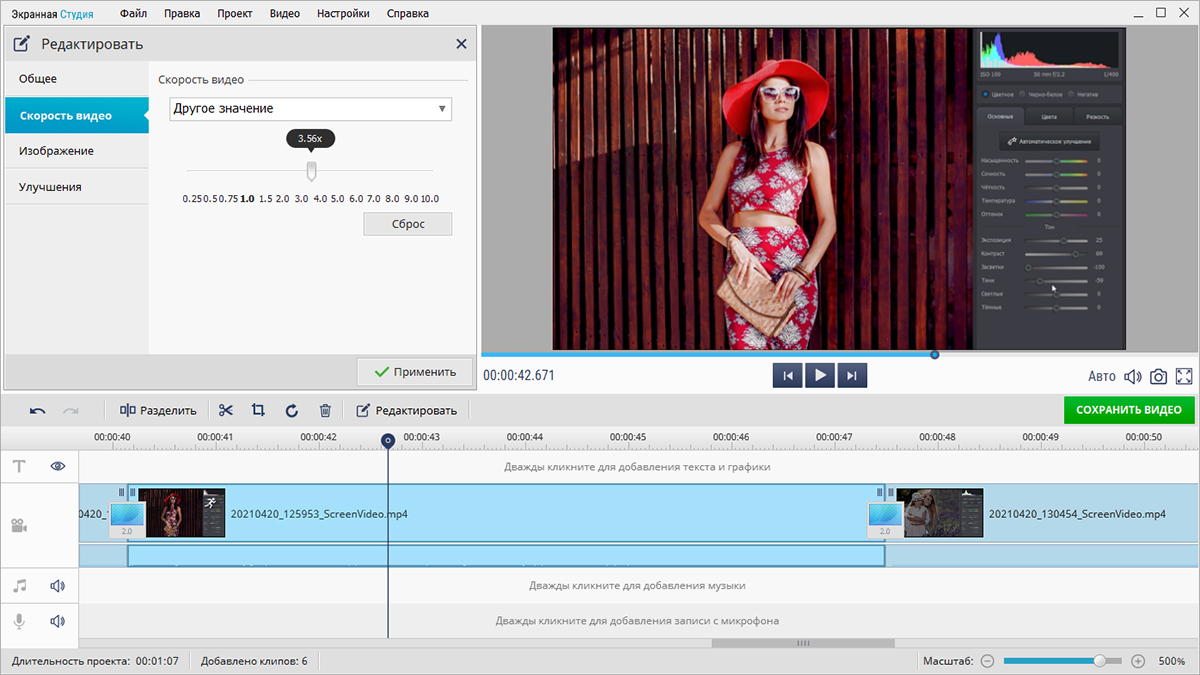Mute the microphone track
This screenshot has width=1200, height=675.
click(x=58, y=621)
